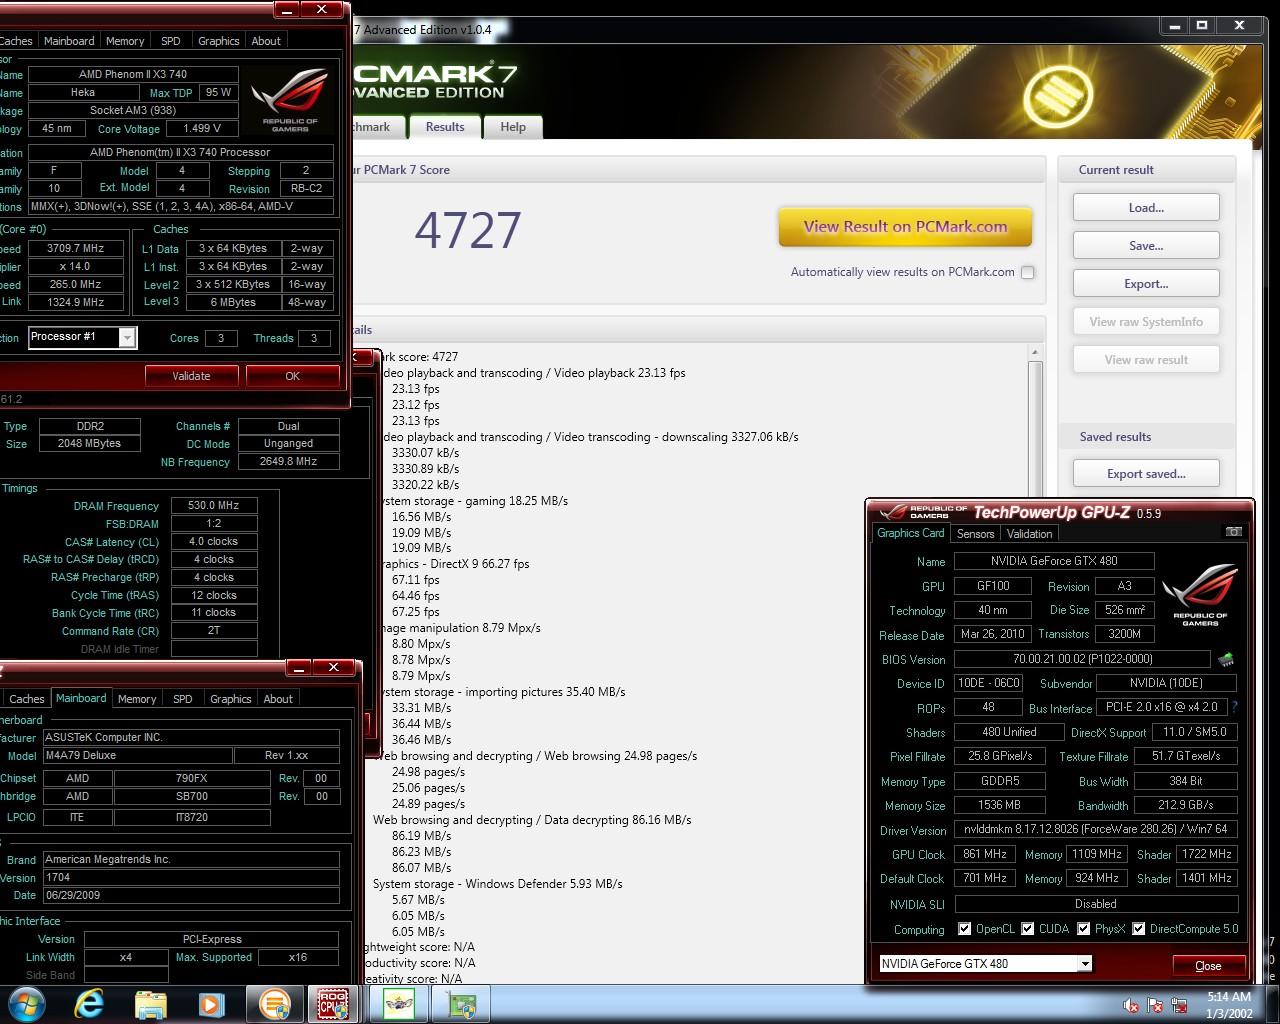Open the Processor #1 selection dropdown

pos(127,337)
